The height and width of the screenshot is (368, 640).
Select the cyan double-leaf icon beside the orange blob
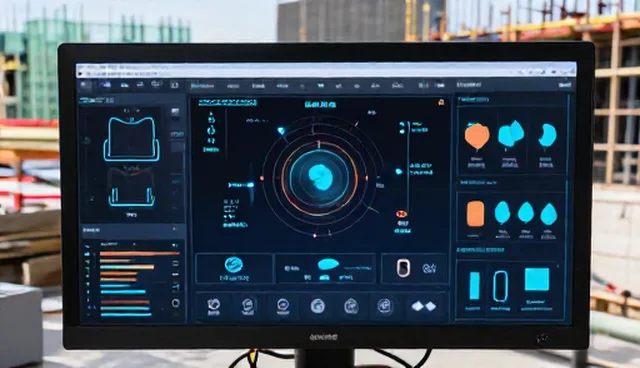[511, 133]
